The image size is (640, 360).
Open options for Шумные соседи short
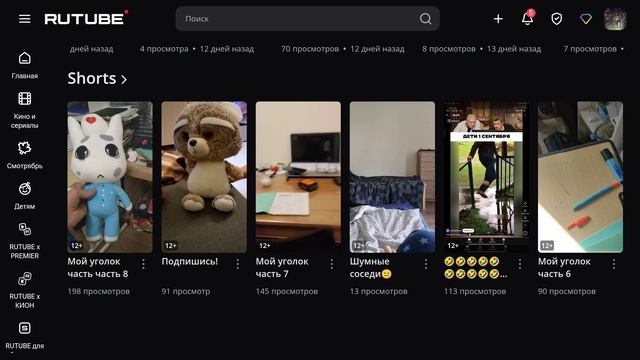(x=426, y=264)
